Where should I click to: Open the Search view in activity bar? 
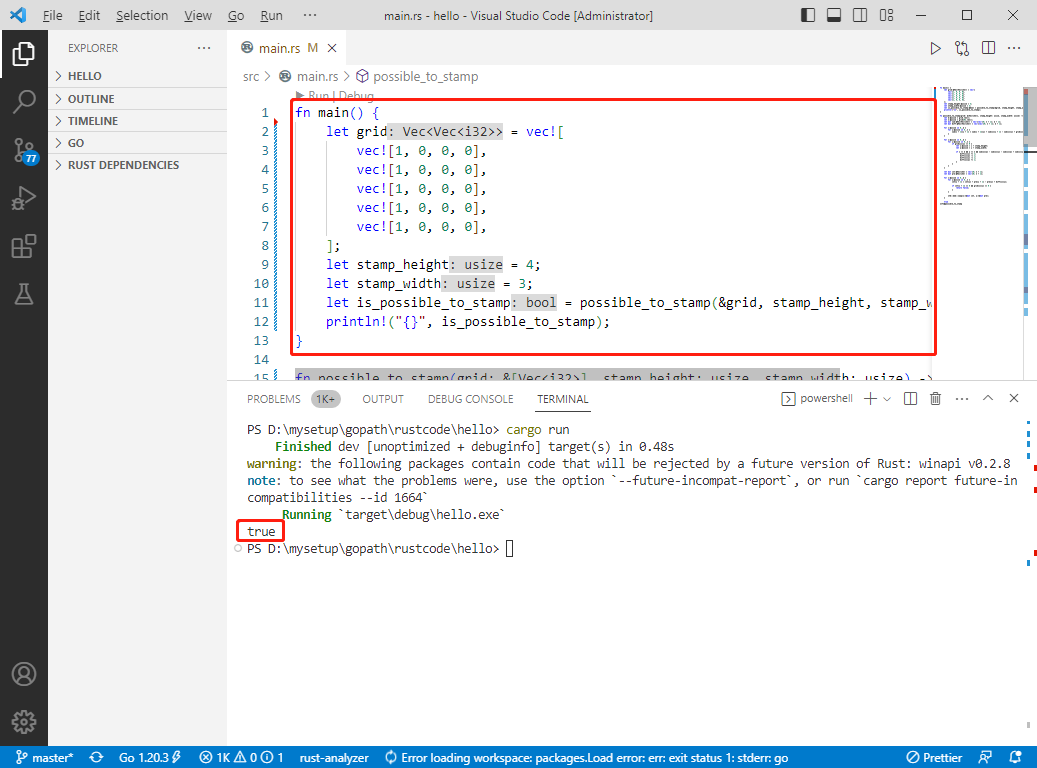[24, 102]
